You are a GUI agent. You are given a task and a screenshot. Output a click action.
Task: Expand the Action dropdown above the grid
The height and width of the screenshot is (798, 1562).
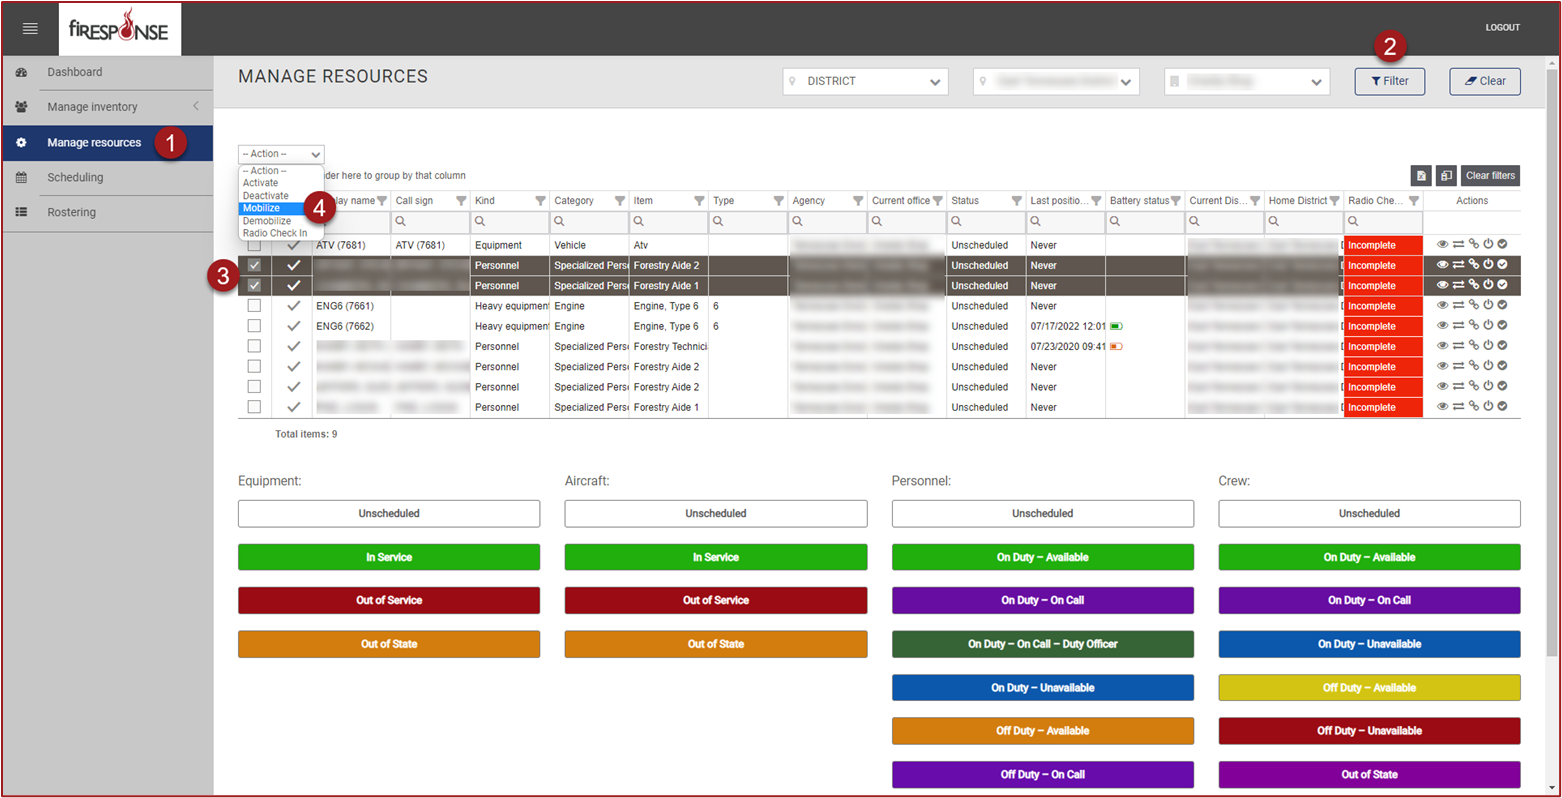[281, 154]
